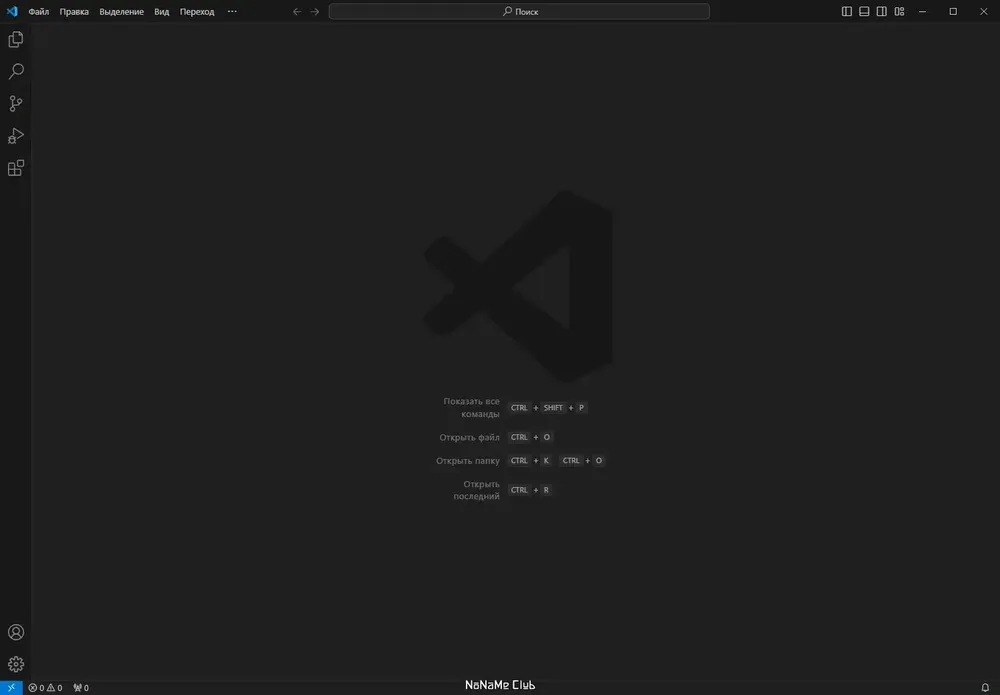Close the VS Code window

[983, 11]
